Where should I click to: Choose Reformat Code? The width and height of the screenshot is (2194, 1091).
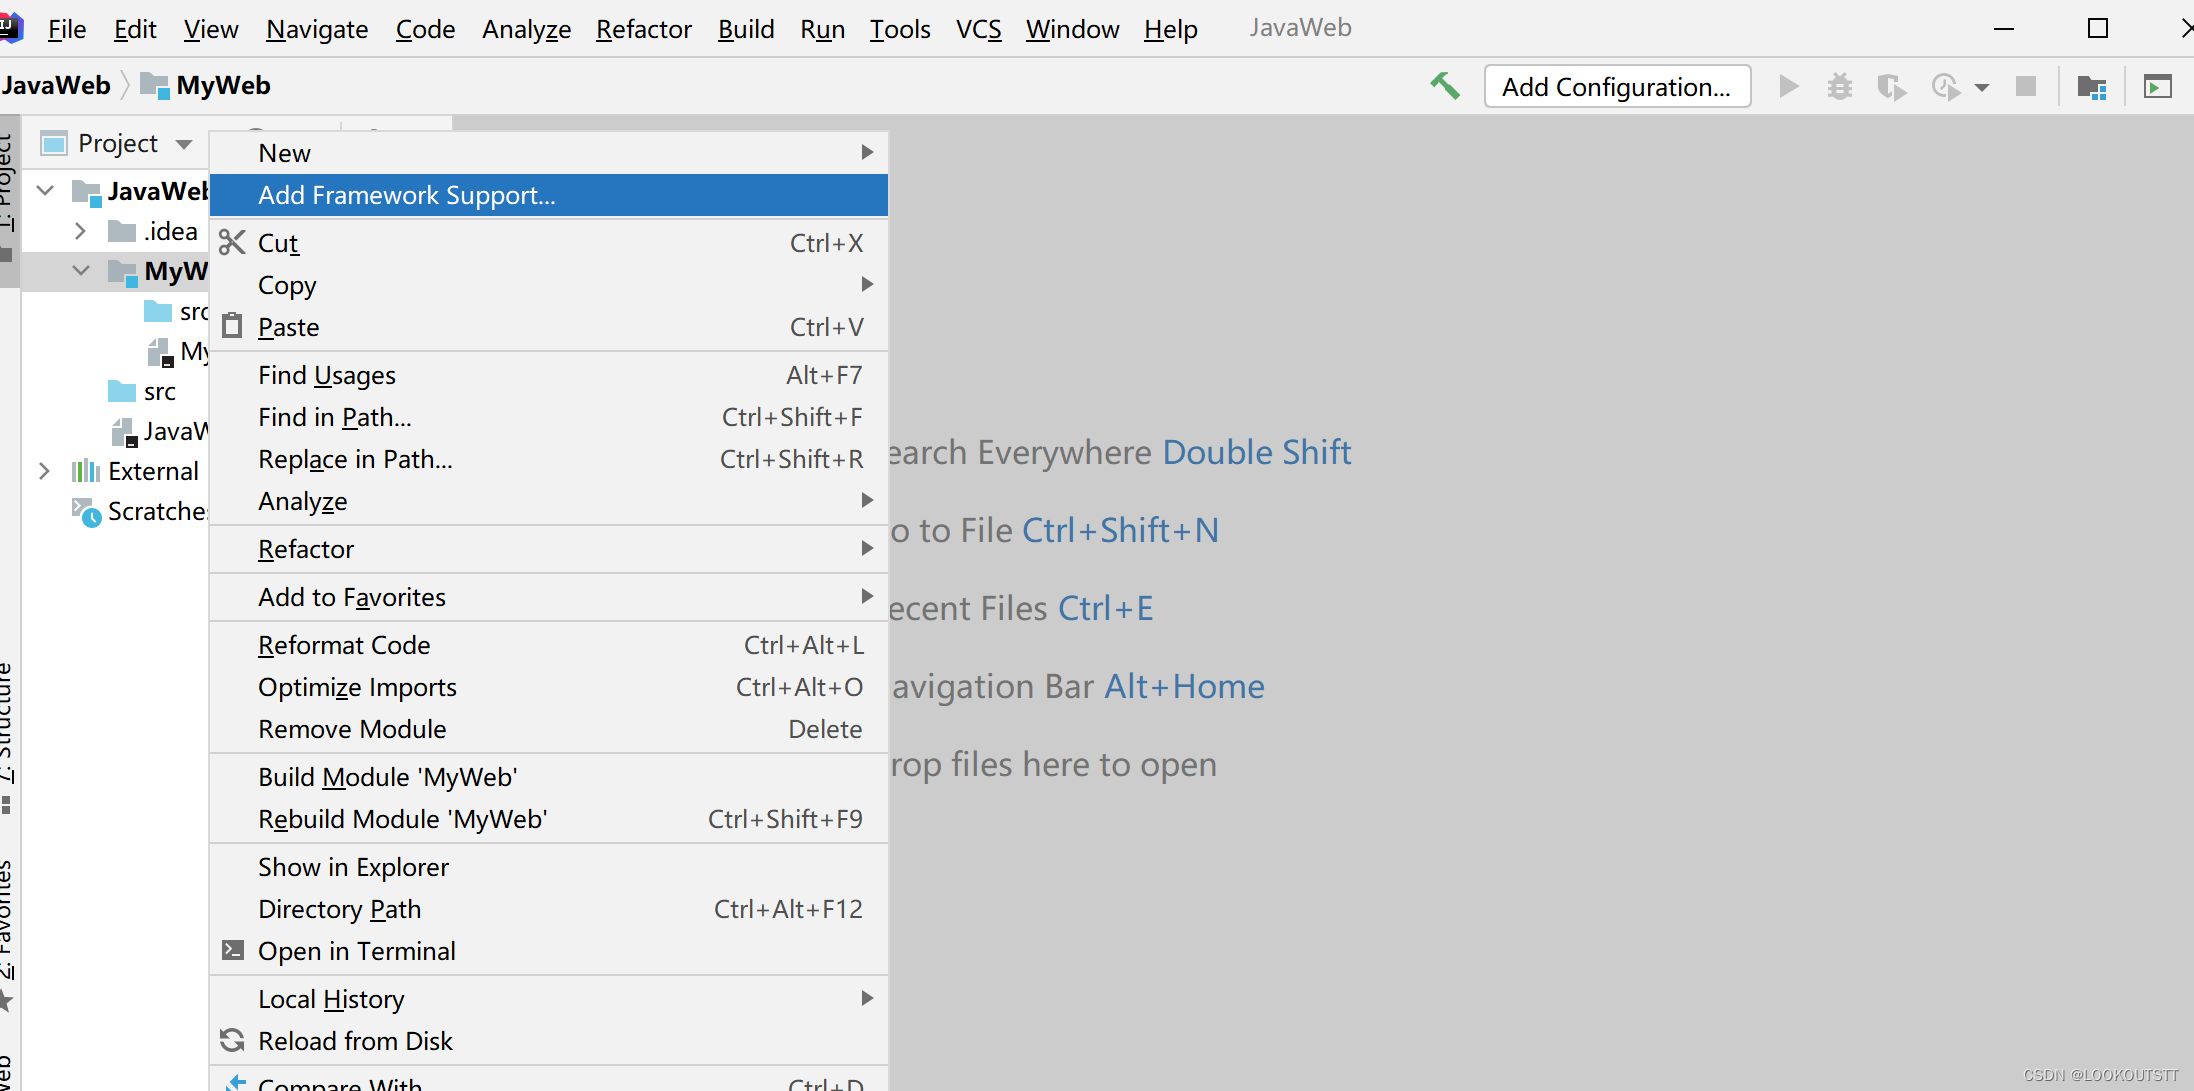click(x=549, y=644)
